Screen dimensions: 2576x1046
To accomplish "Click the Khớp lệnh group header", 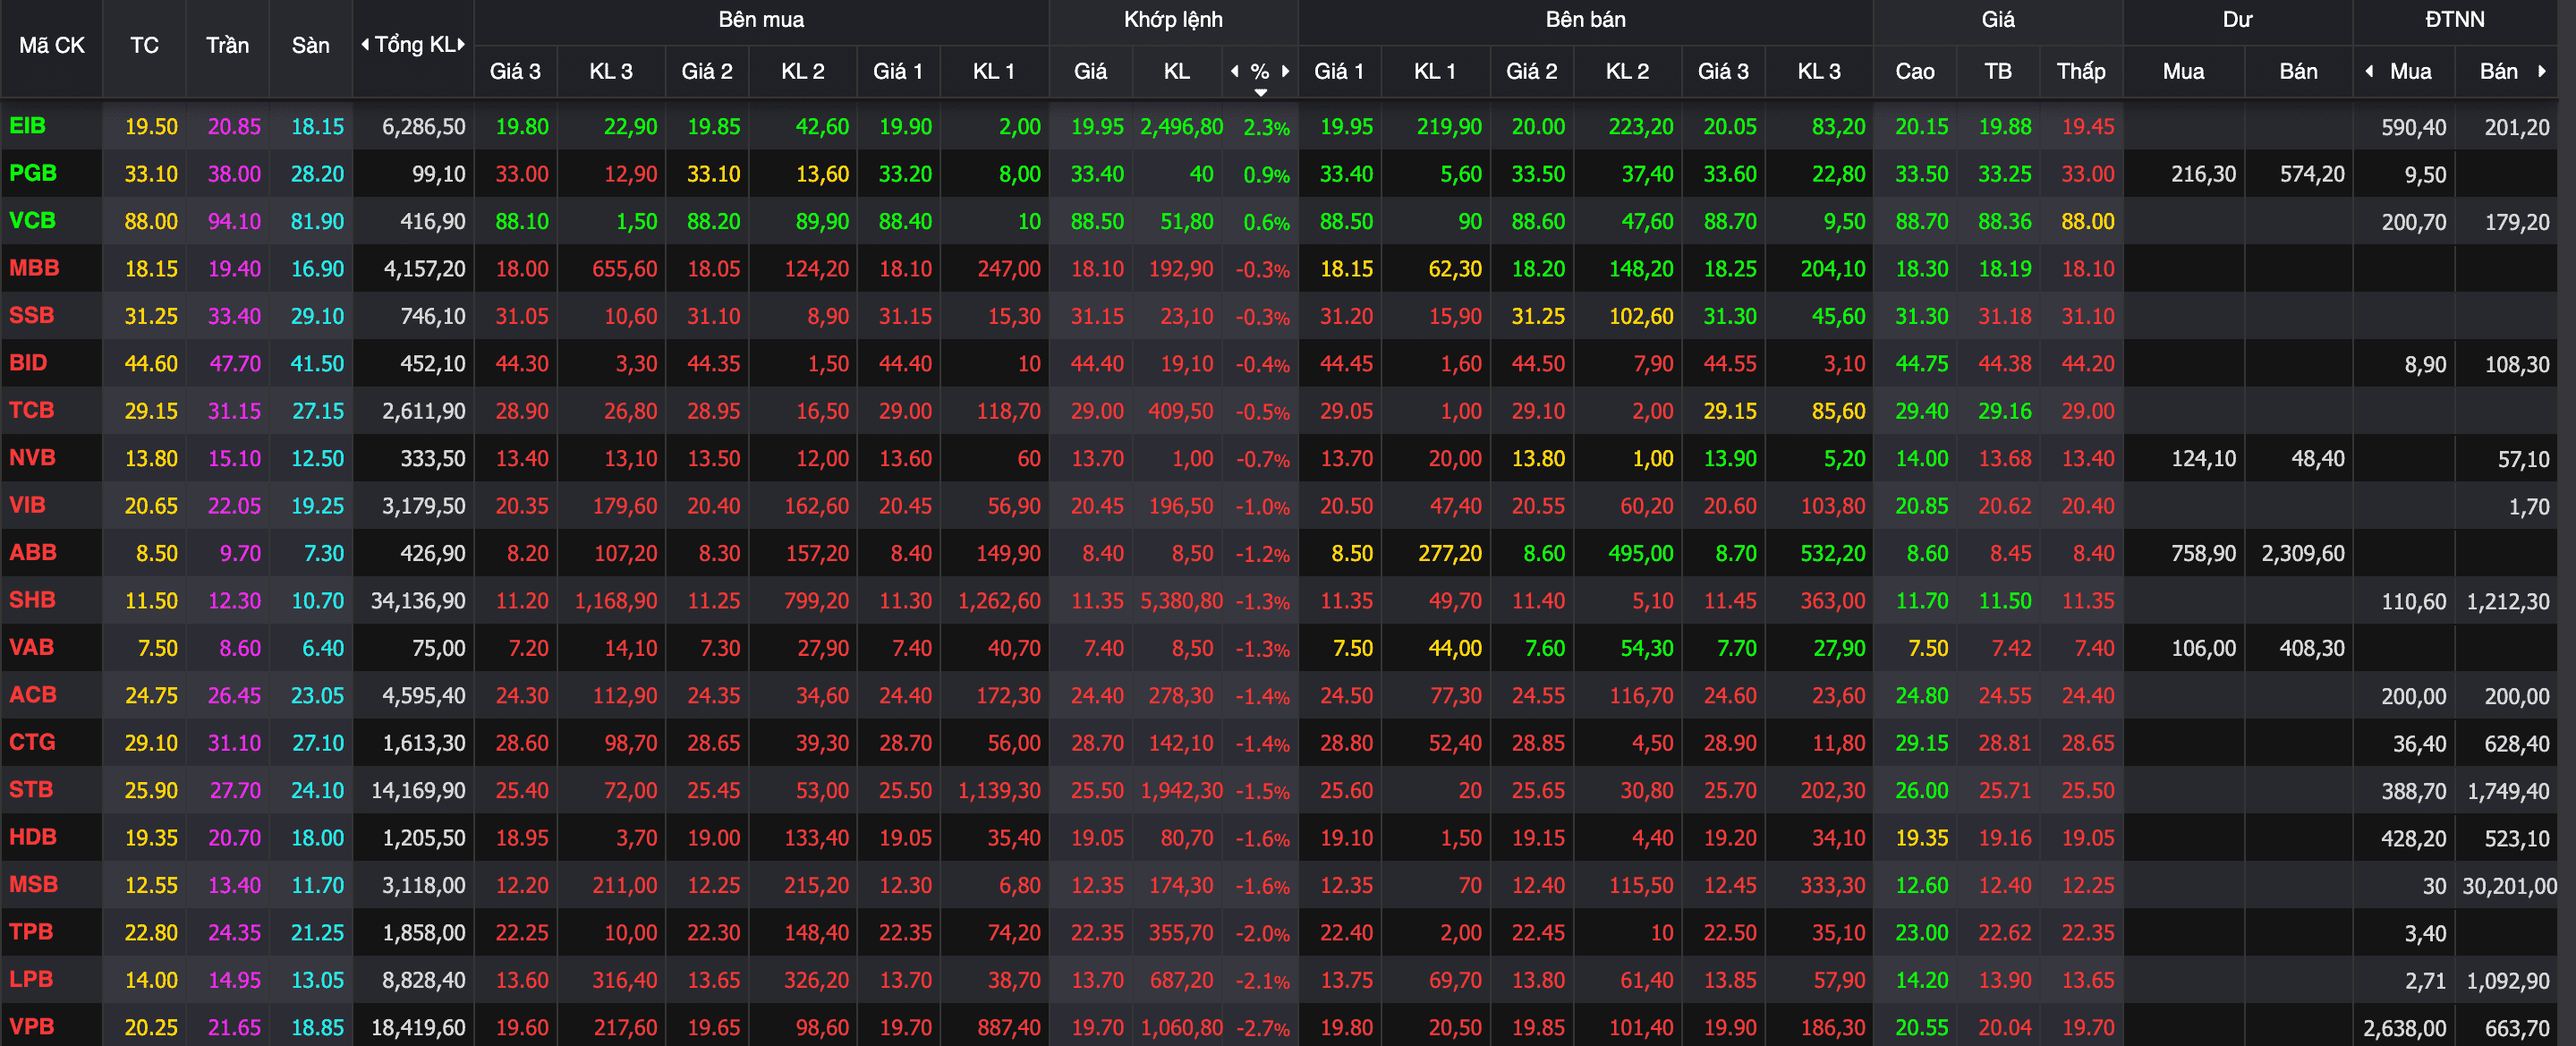I will click(x=1173, y=19).
